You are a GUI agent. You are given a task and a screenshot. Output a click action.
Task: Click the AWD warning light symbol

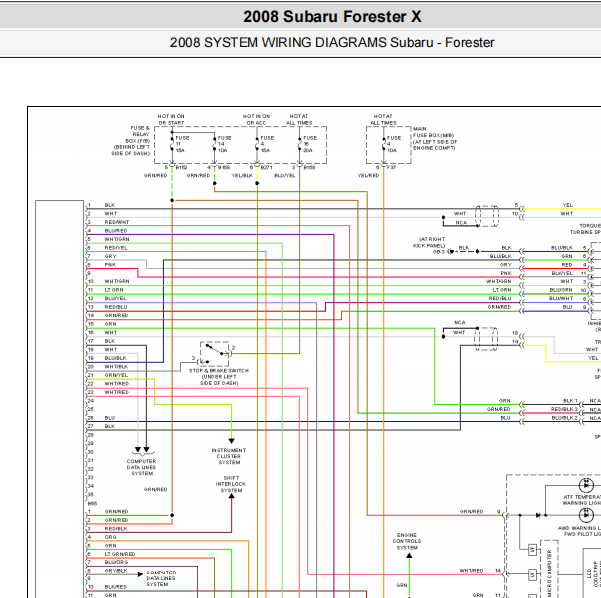[586, 515]
